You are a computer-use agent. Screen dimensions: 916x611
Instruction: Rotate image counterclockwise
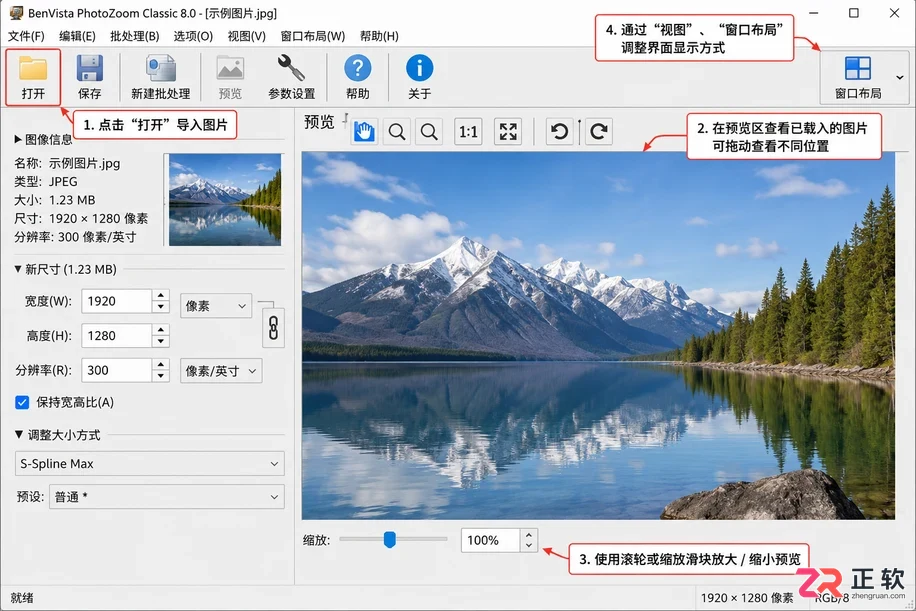pyautogui.click(x=560, y=131)
